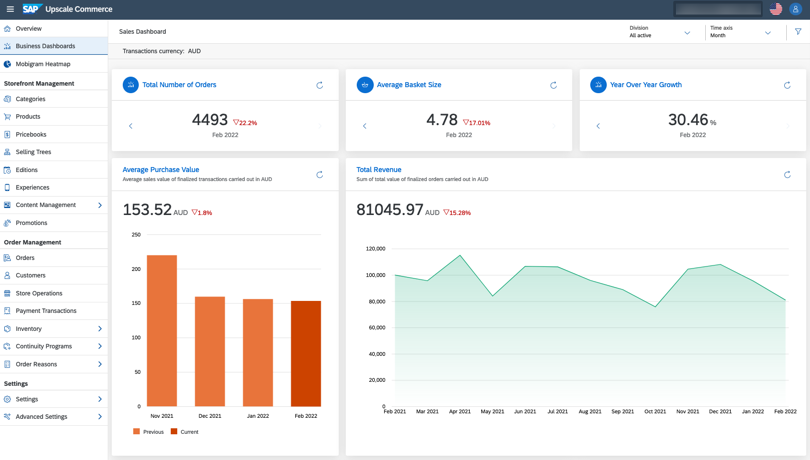Click the 153.52 average purchase value
Viewport: 810px width, 460px height.
point(147,209)
